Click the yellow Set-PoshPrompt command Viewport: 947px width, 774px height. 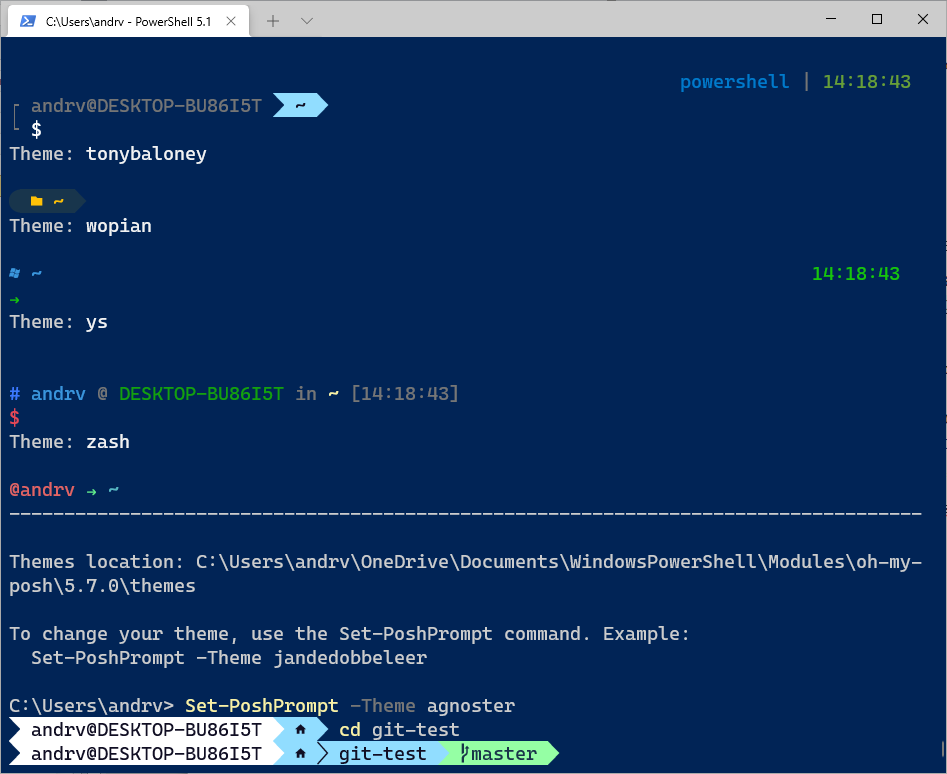pos(262,706)
